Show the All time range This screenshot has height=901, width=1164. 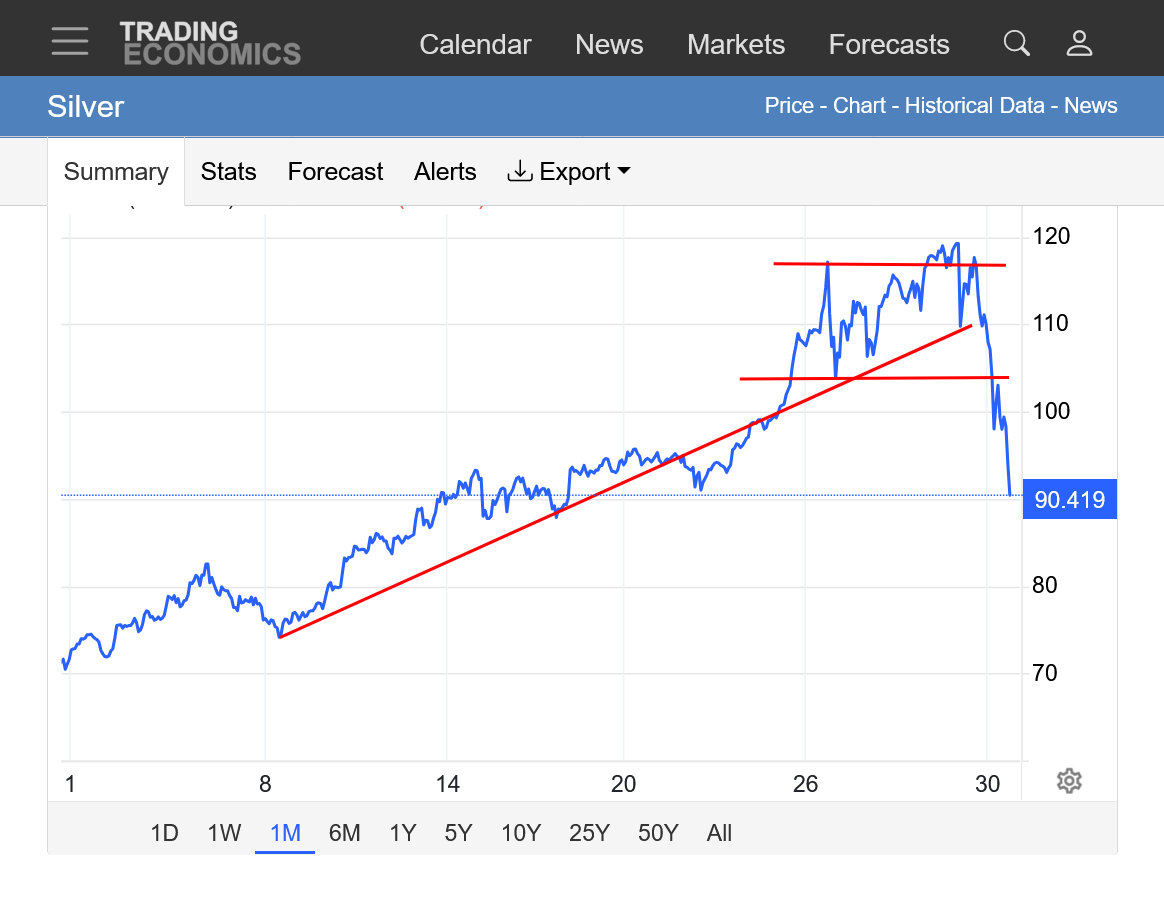click(719, 833)
